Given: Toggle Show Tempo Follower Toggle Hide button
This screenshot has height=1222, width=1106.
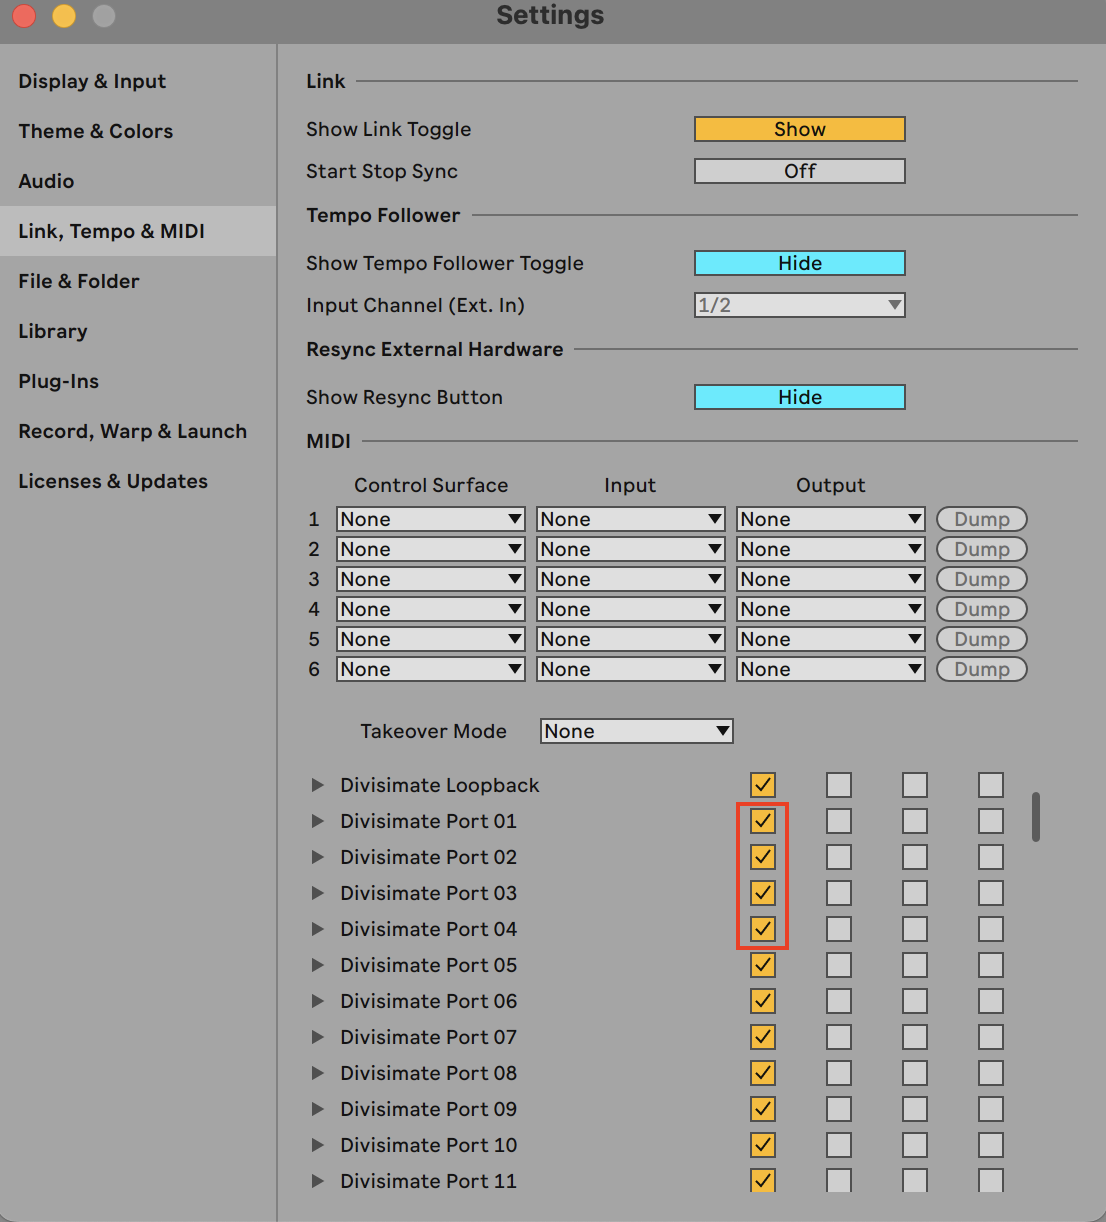Looking at the screenshot, I should point(799,263).
